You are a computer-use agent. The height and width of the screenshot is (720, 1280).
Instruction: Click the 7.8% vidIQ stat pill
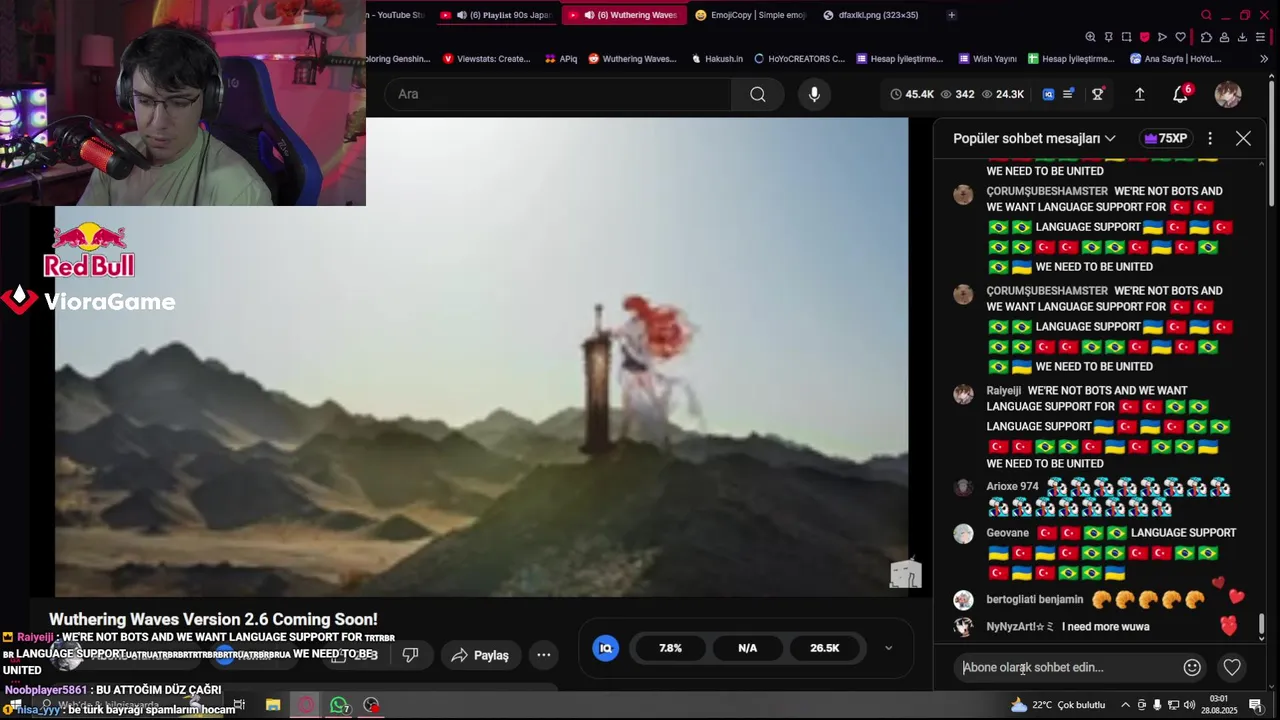point(670,648)
